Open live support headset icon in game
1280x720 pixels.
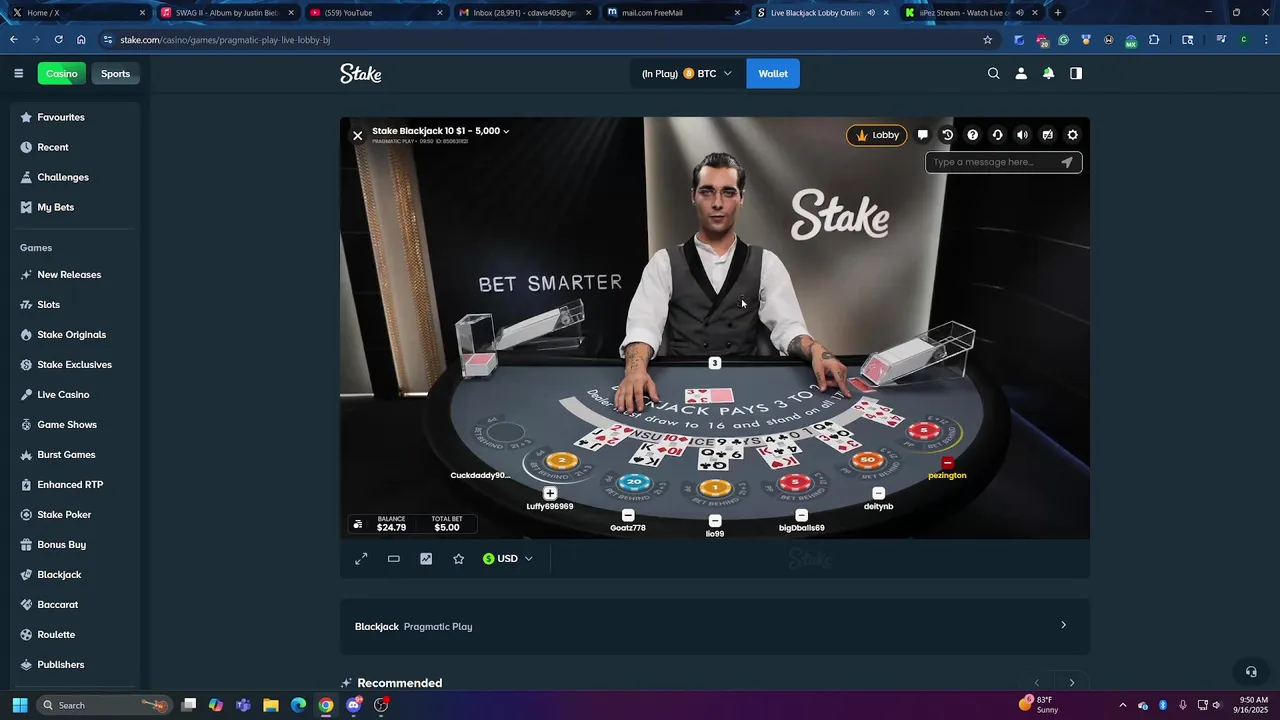pyautogui.click(x=997, y=135)
